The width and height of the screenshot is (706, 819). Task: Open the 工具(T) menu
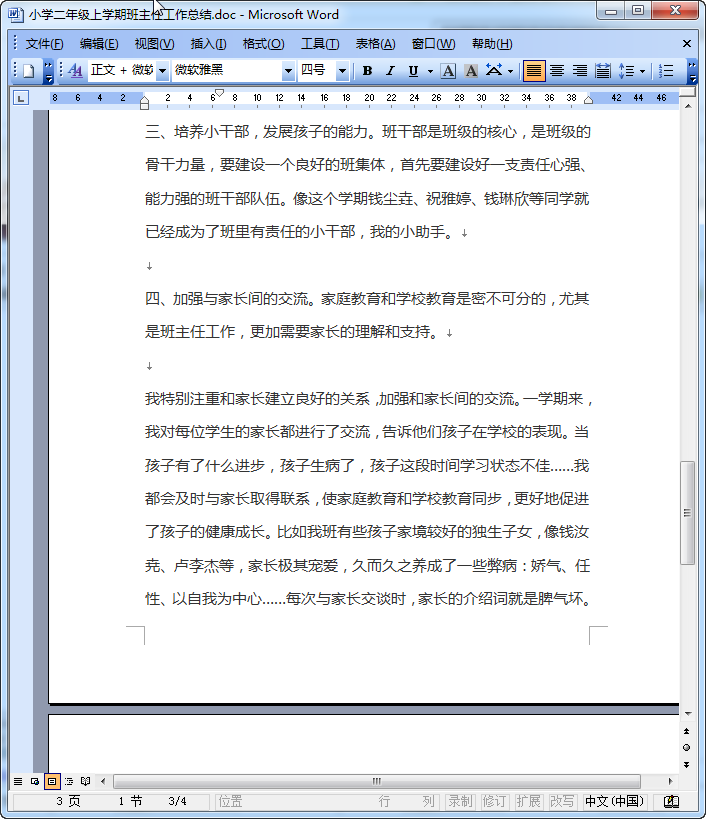pyautogui.click(x=320, y=44)
